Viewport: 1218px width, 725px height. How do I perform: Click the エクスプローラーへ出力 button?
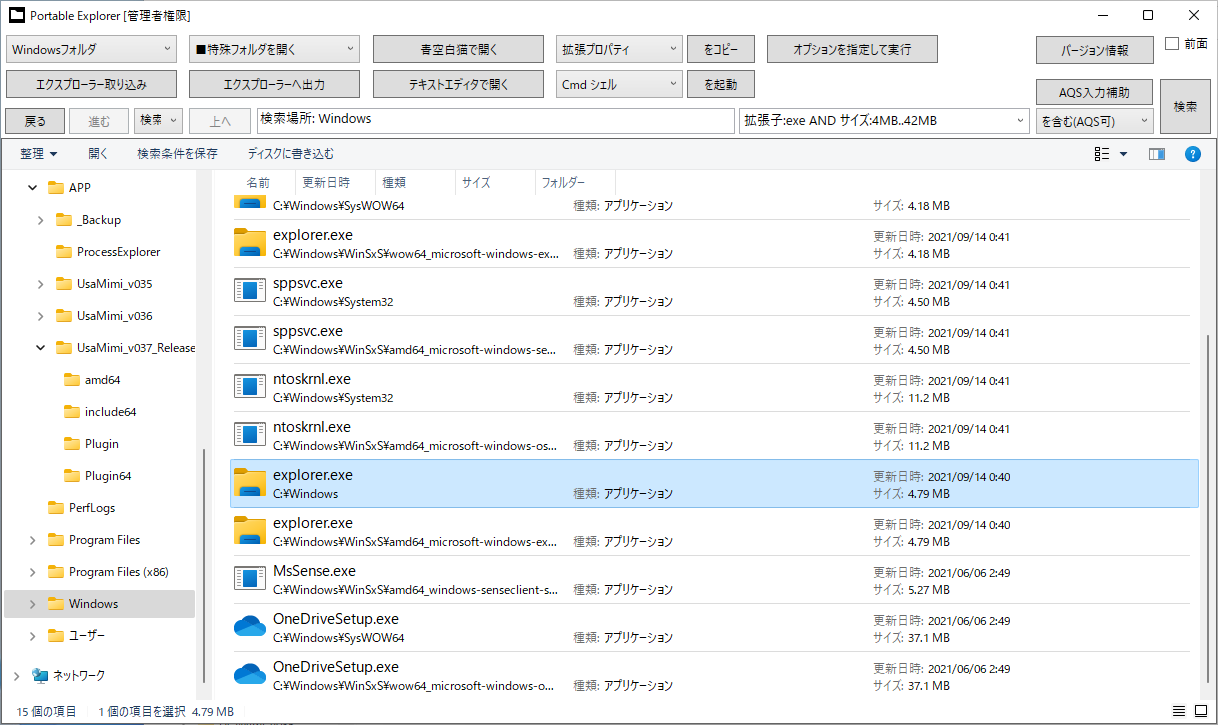click(274, 85)
